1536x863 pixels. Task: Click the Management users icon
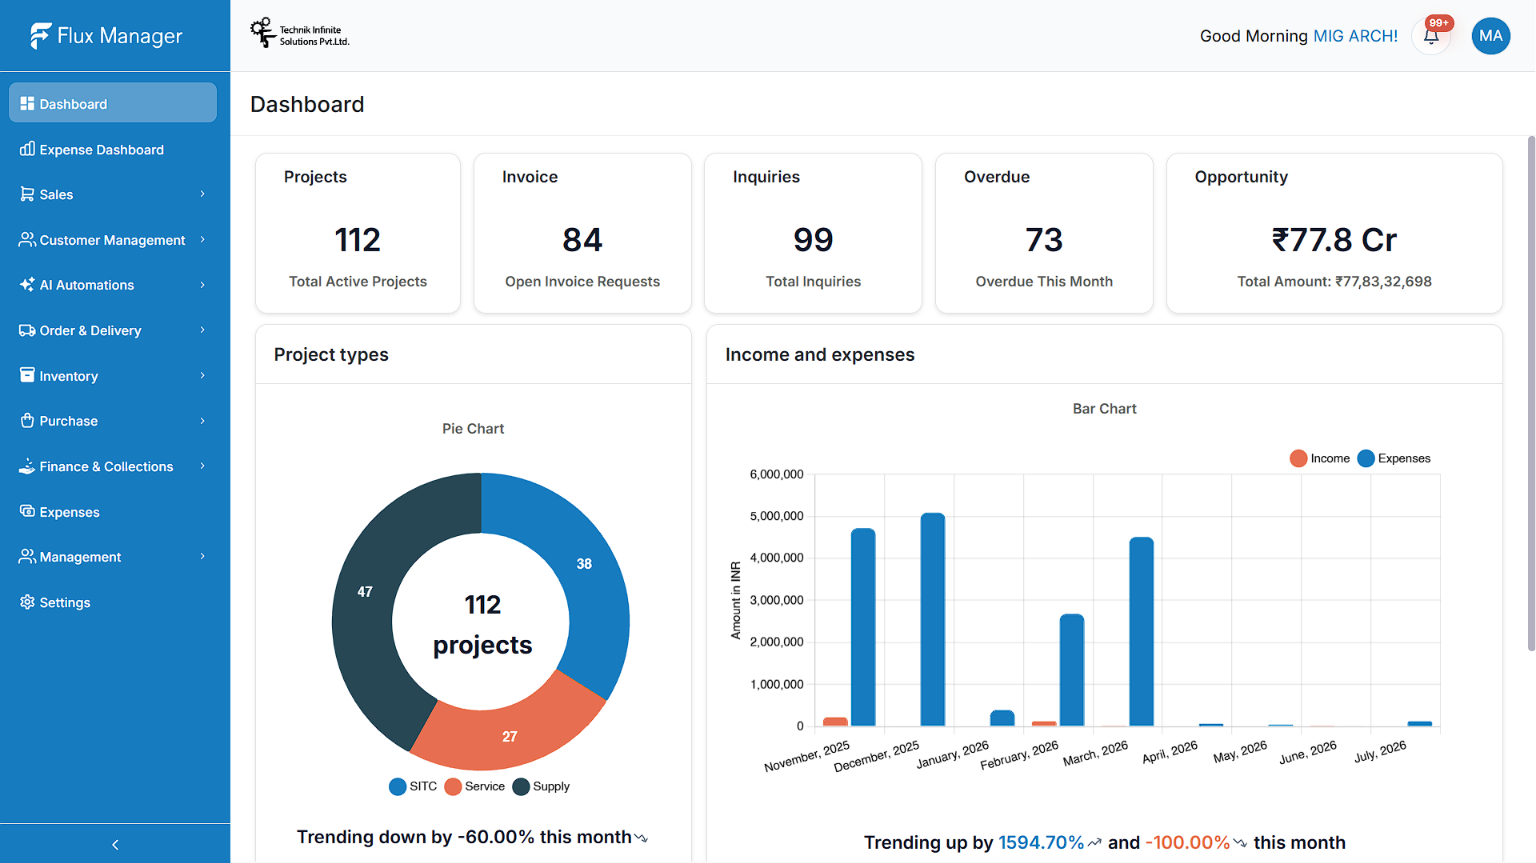pyautogui.click(x=27, y=557)
